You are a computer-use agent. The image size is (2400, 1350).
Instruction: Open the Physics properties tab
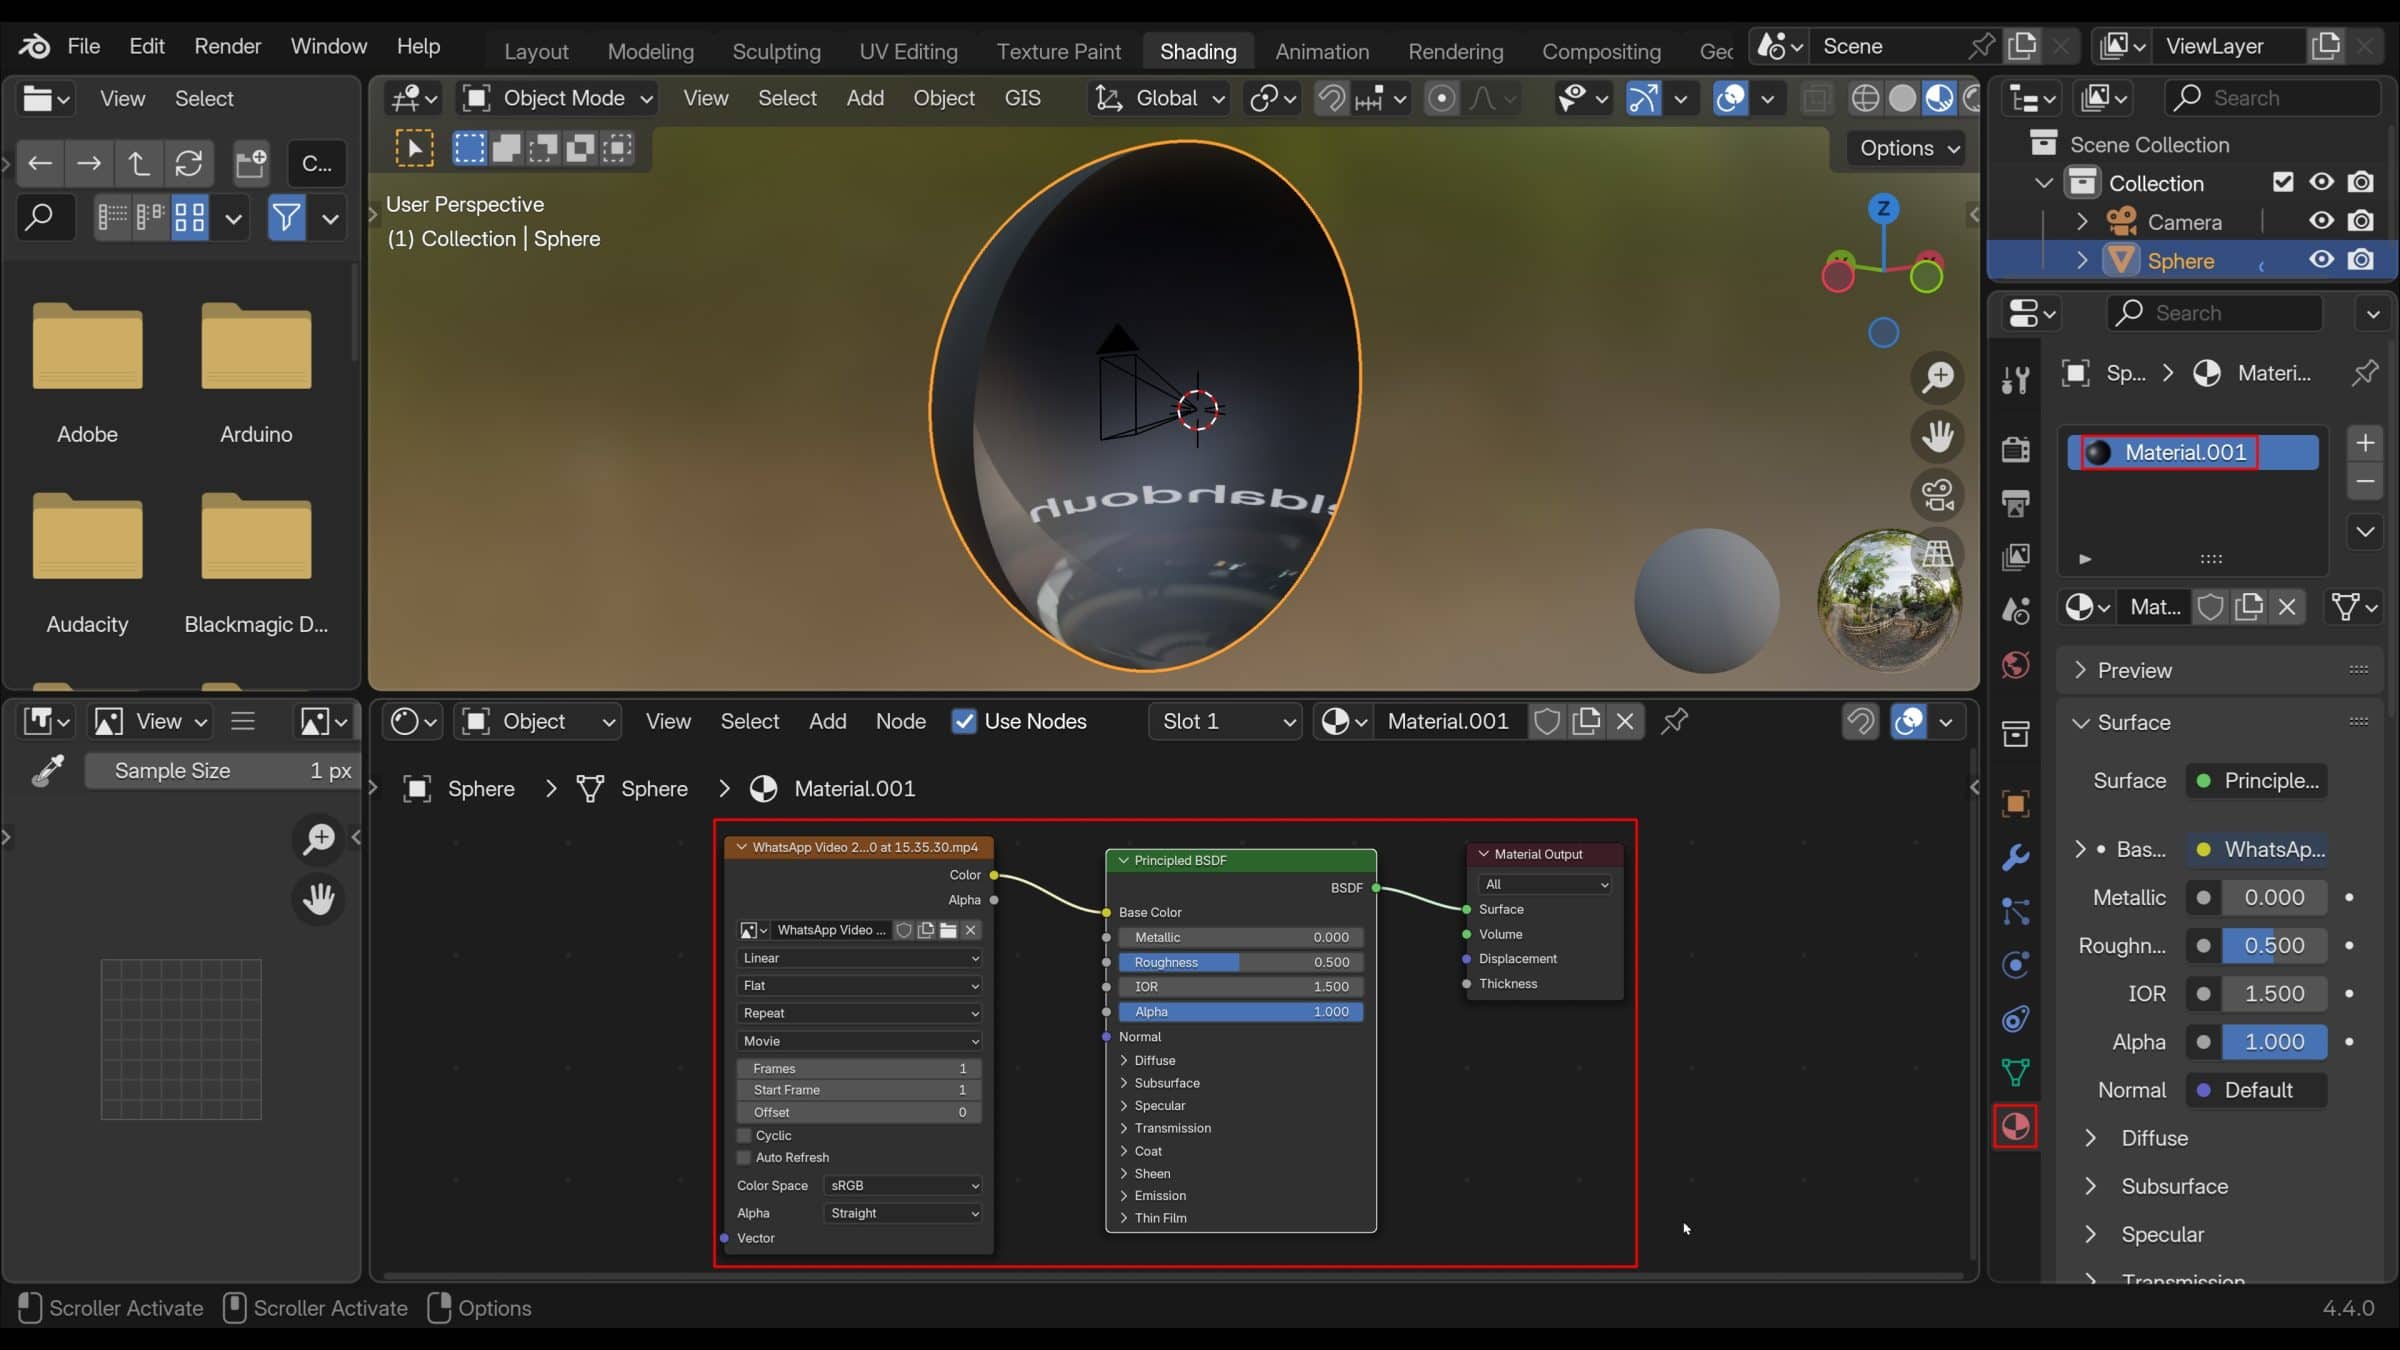click(x=2016, y=965)
